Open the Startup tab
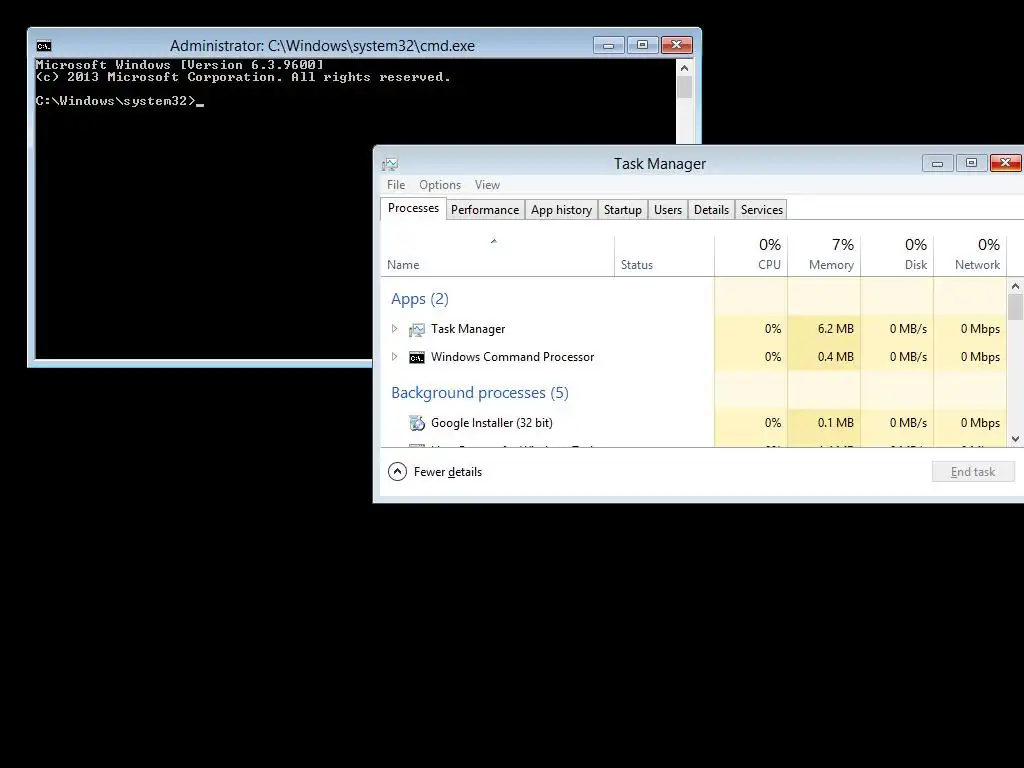This screenshot has width=1024, height=768. point(622,210)
